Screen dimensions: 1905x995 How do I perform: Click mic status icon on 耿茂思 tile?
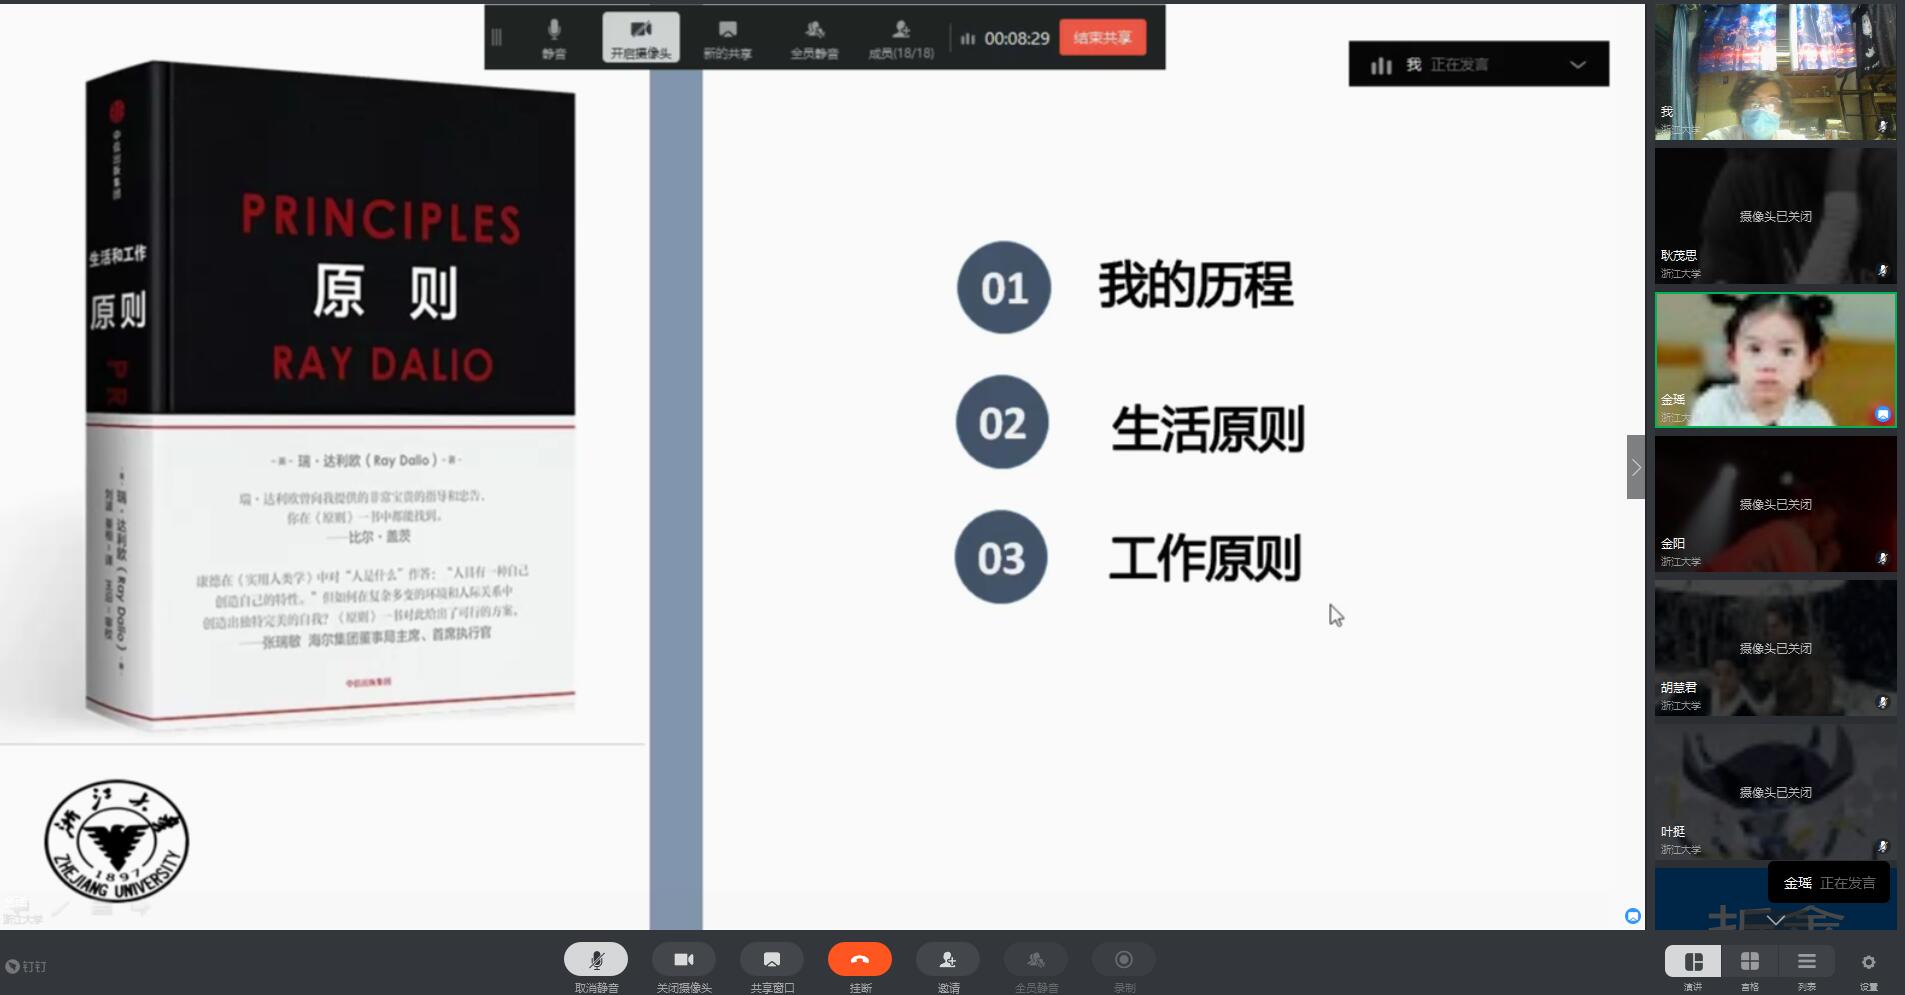tap(1883, 271)
